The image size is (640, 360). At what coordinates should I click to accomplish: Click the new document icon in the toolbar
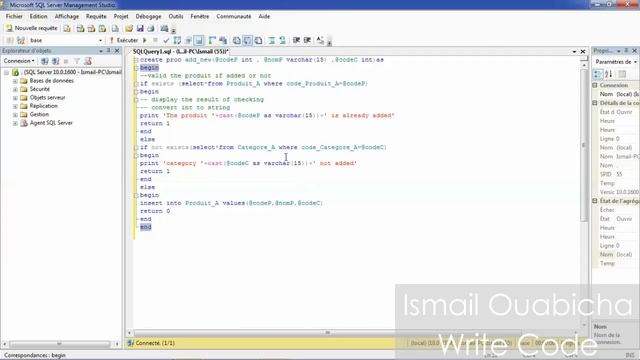point(116,28)
